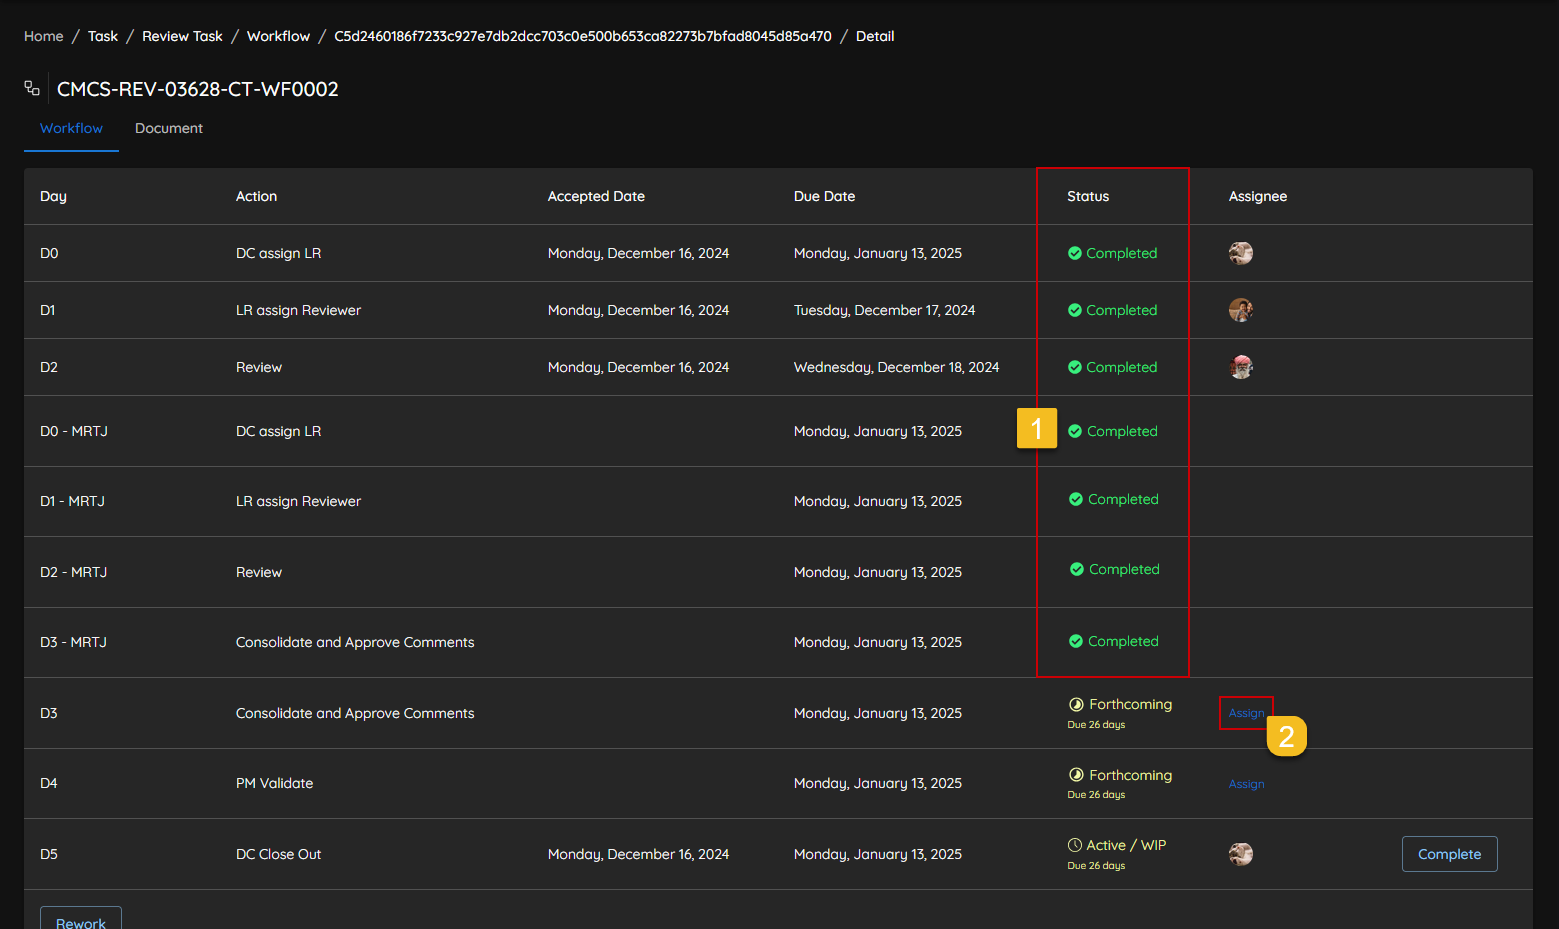
Task: Click the workflow icon beside CMCS-REV-03628-CT-WF0002
Action: pyautogui.click(x=32, y=89)
